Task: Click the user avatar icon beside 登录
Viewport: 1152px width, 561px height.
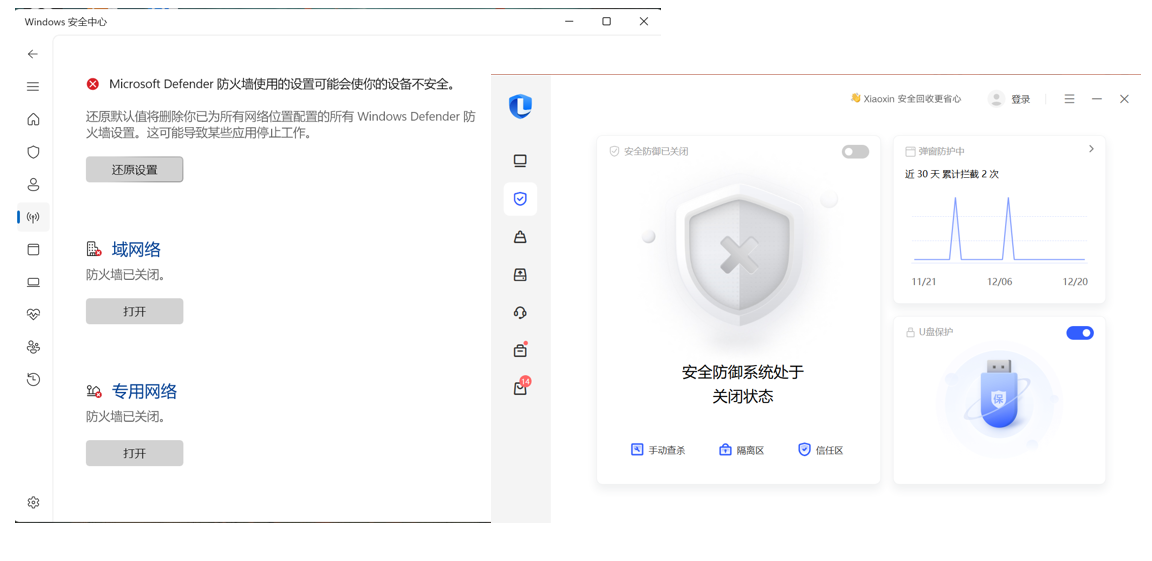Action: pos(996,99)
